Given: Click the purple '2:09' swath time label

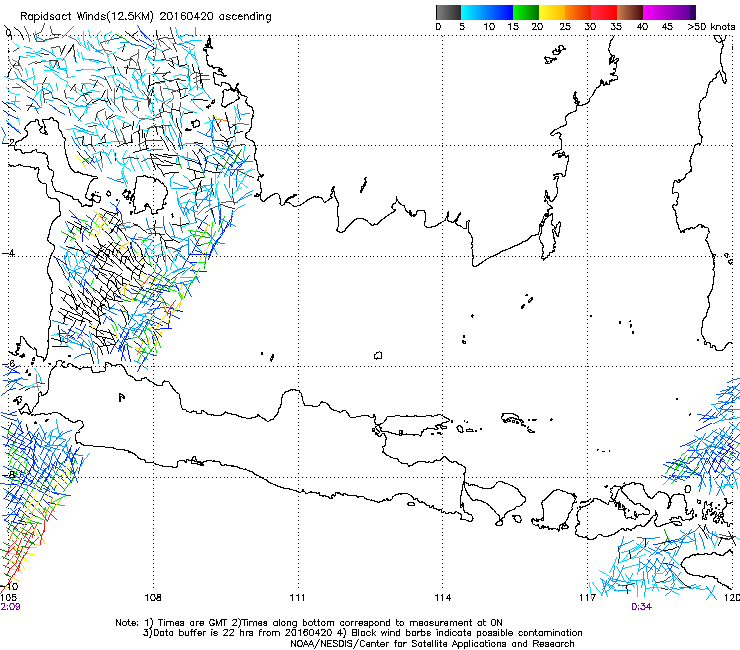Looking at the screenshot, I should click(x=10, y=607).
